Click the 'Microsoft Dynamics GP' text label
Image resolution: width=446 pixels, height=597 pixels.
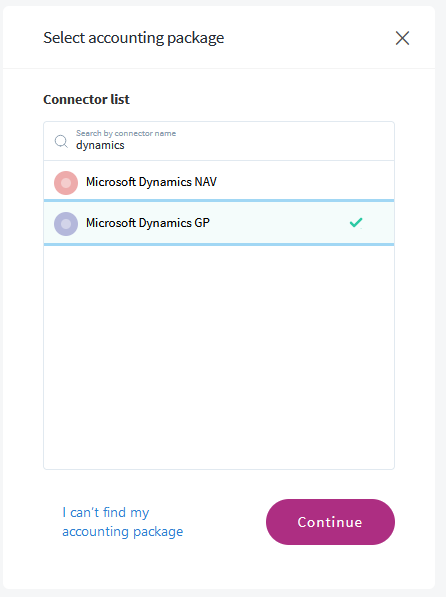(x=148, y=223)
